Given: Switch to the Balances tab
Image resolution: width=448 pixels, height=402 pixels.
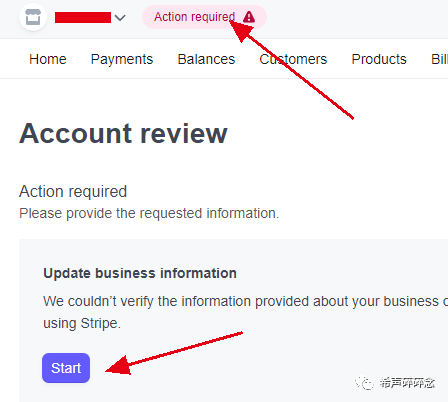Looking at the screenshot, I should coord(206,59).
